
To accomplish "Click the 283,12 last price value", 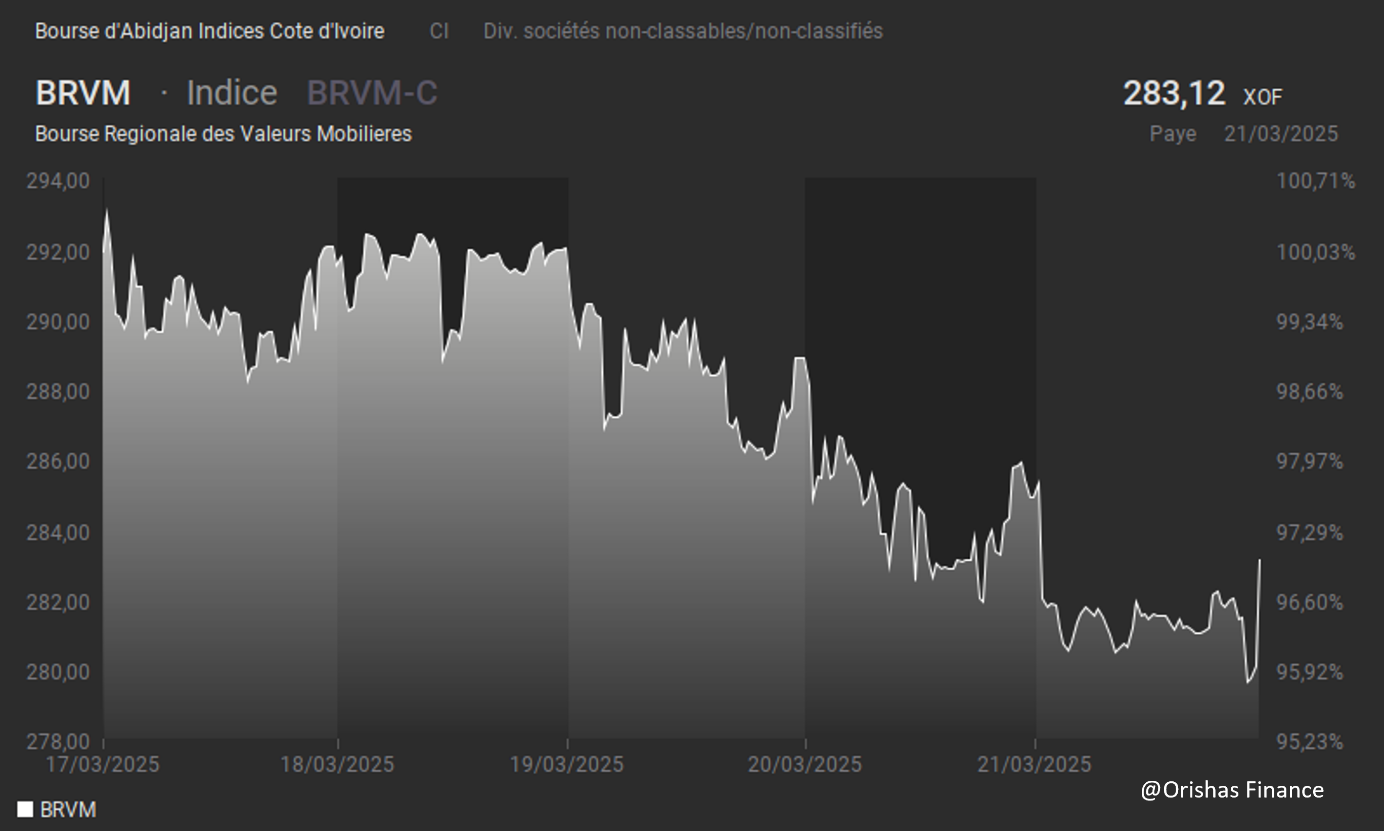I will [x=1174, y=93].
